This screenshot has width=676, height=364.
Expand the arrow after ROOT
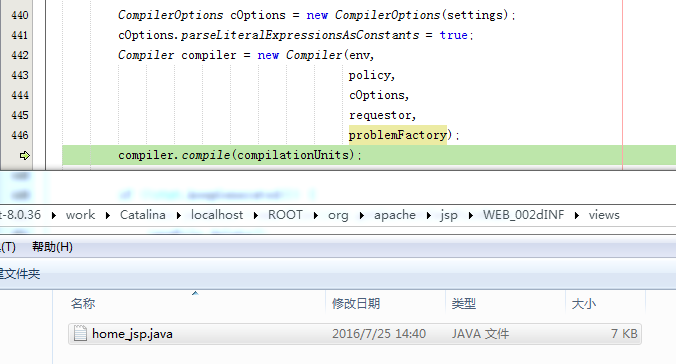[316, 215]
